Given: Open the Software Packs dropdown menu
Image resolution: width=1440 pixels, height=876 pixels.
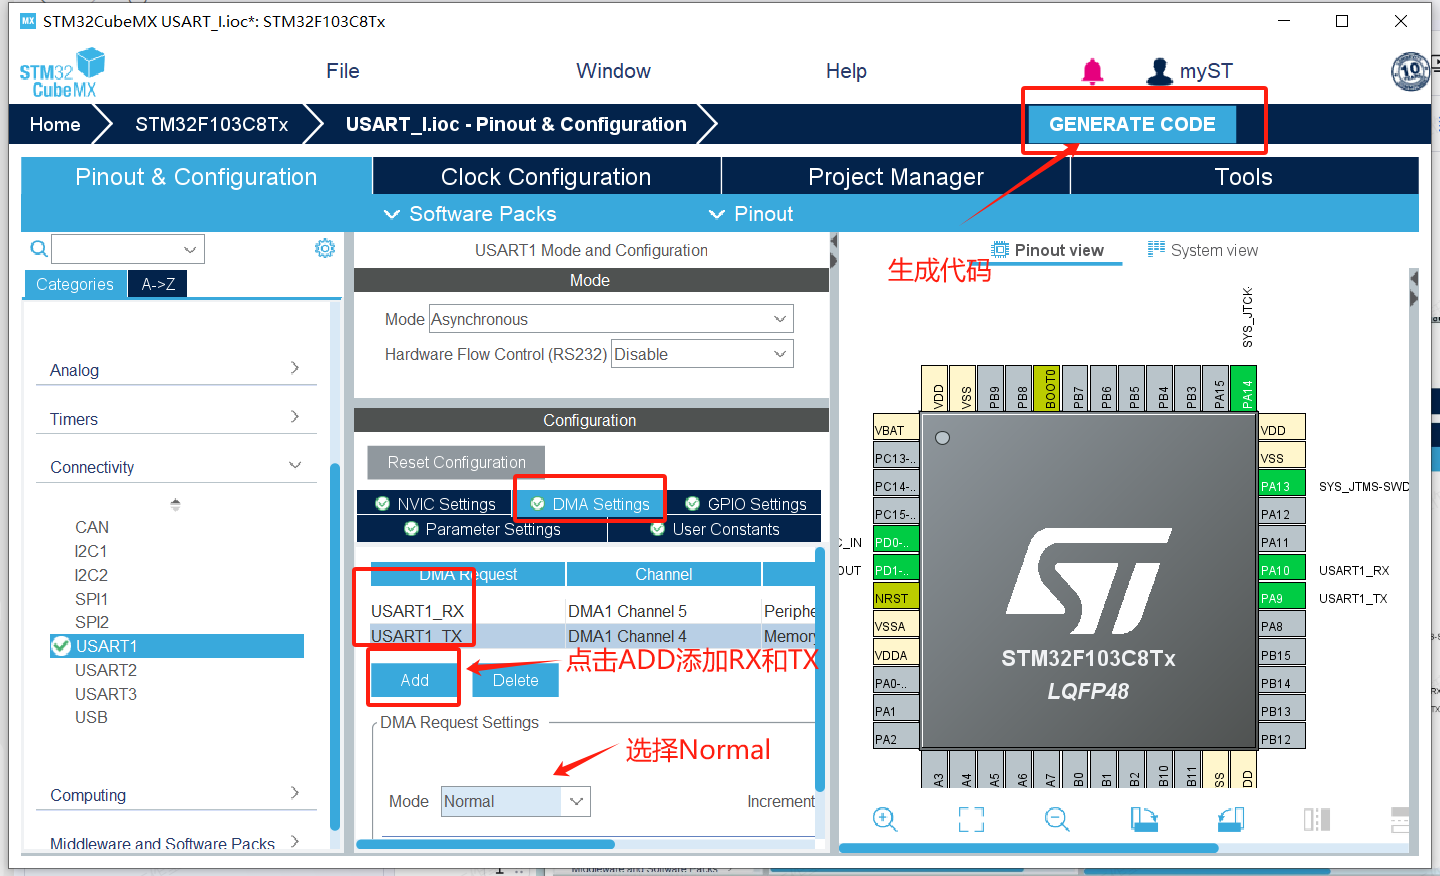Looking at the screenshot, I should click(470, 214).
